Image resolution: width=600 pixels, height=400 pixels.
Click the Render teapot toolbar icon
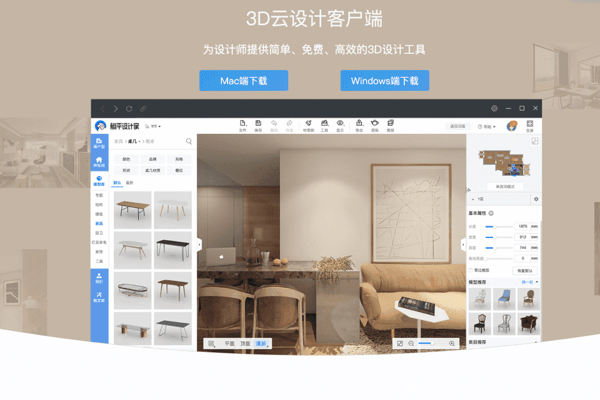pyautogui.click(x=375, y=125)
